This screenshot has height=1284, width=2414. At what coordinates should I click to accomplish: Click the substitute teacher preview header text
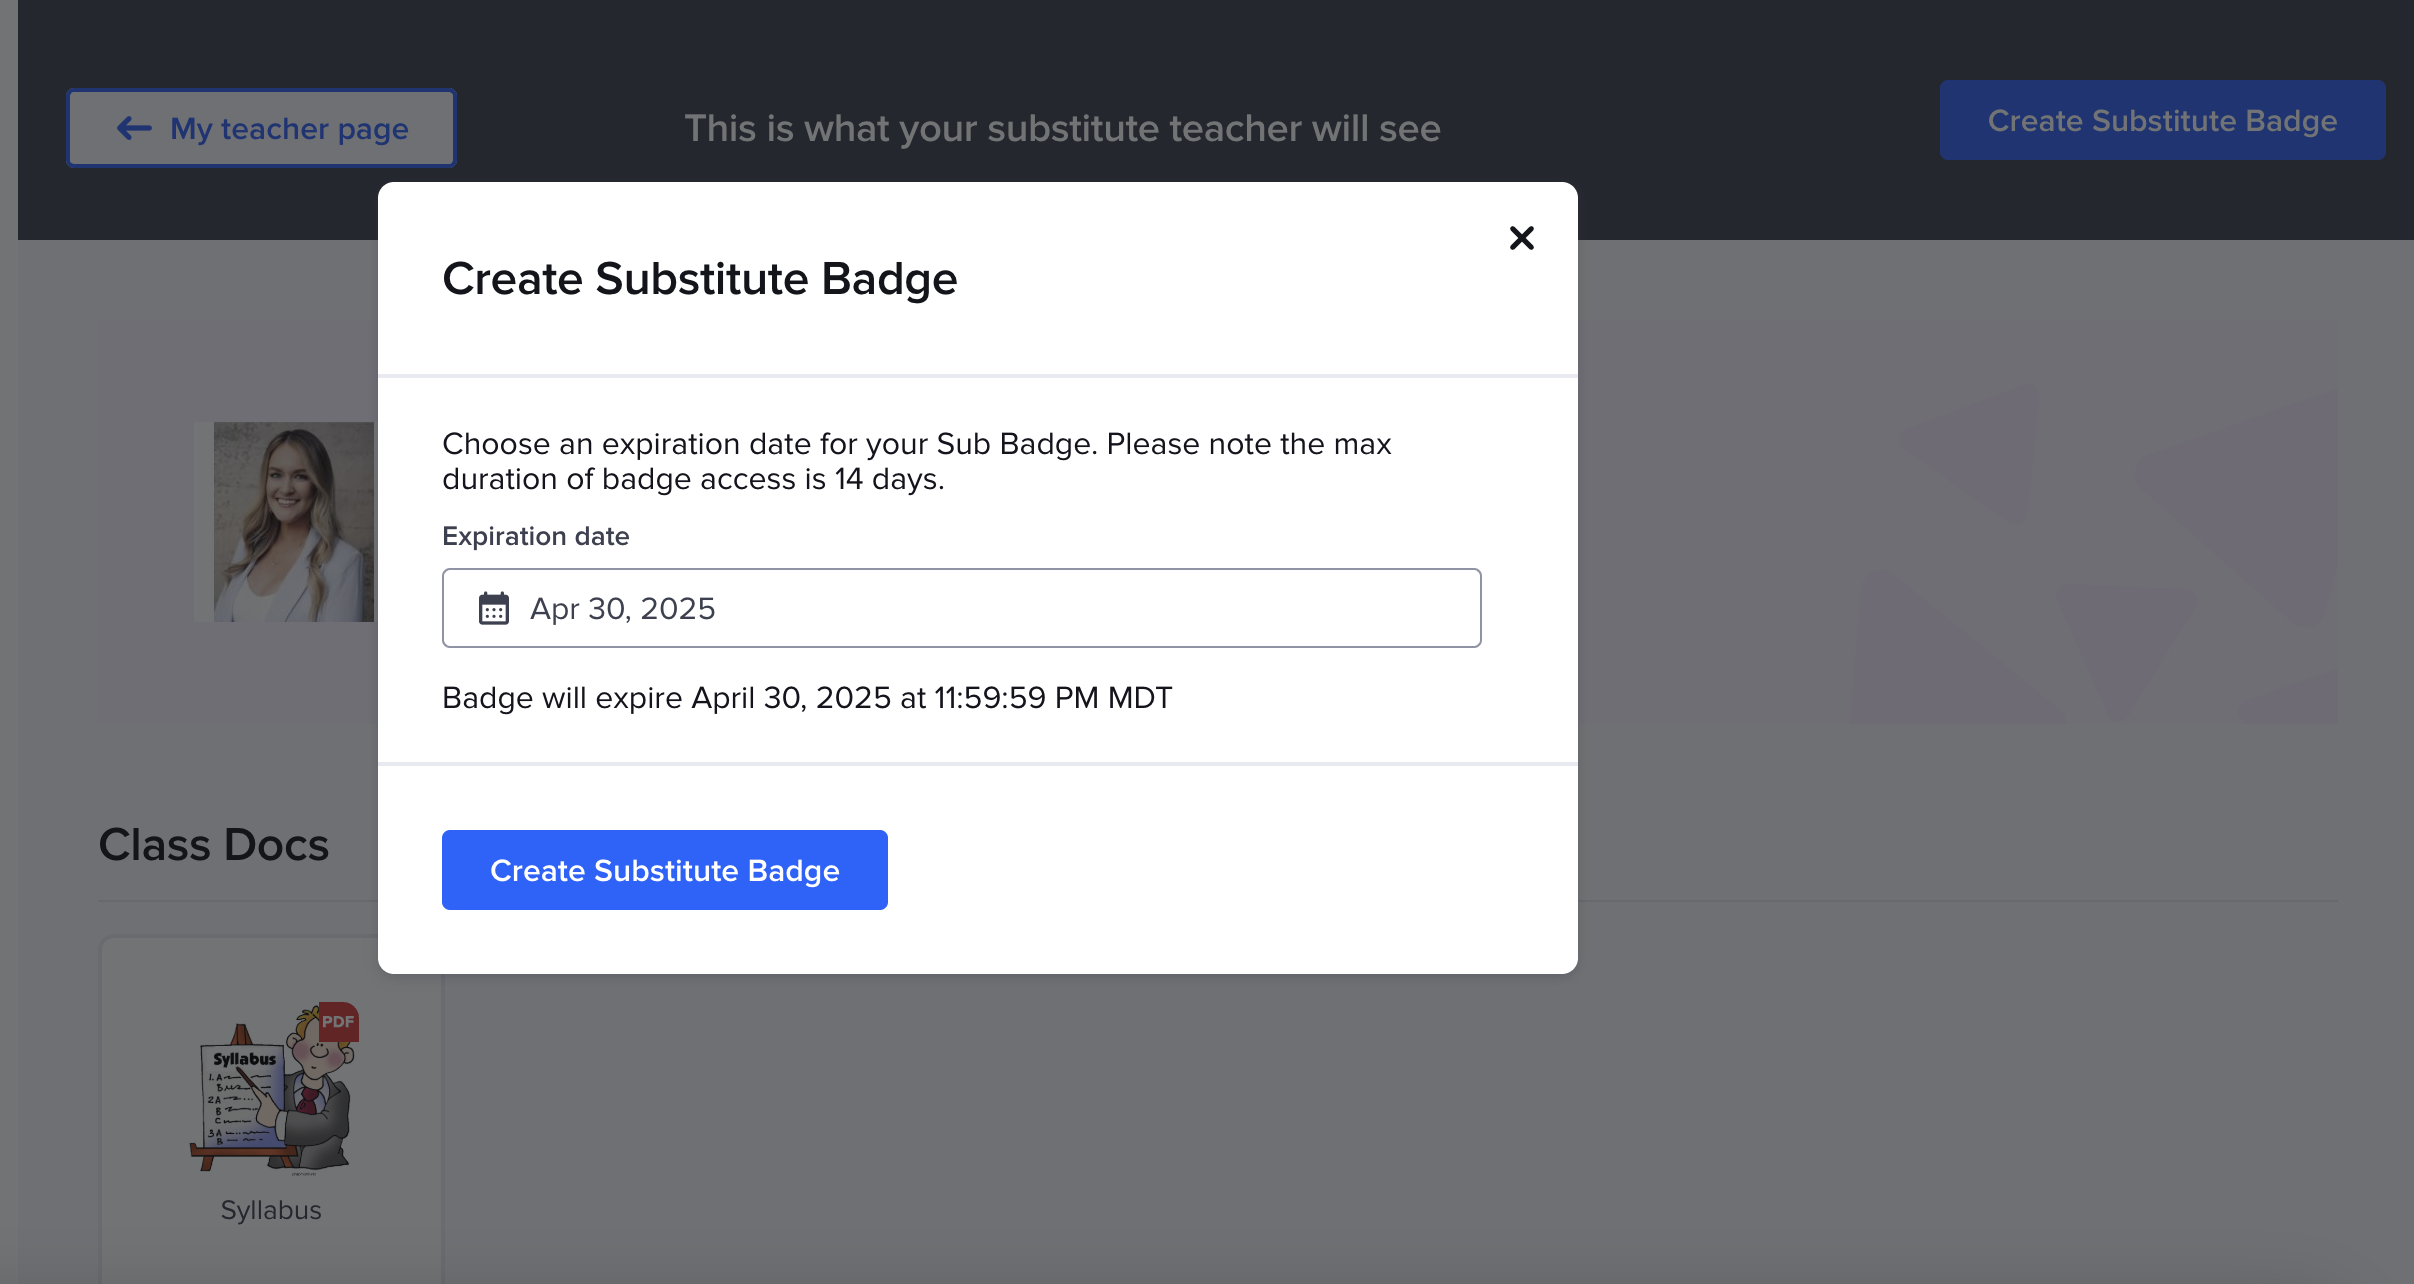point(1061,127)
